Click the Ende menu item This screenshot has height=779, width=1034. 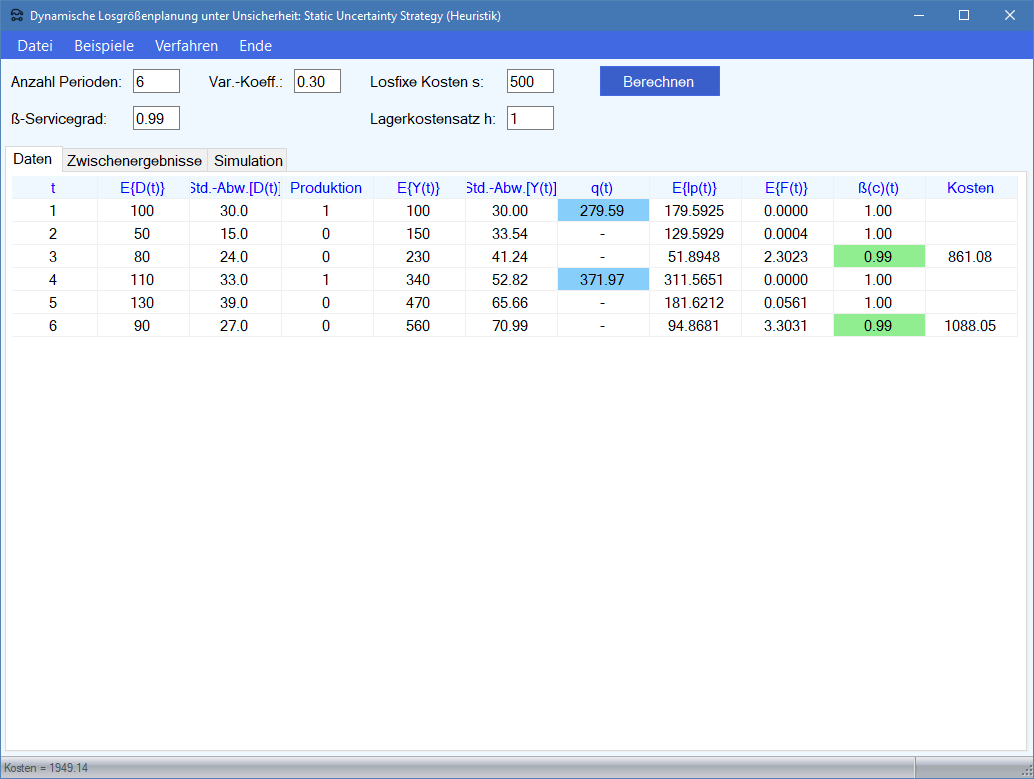click(255, 46)
